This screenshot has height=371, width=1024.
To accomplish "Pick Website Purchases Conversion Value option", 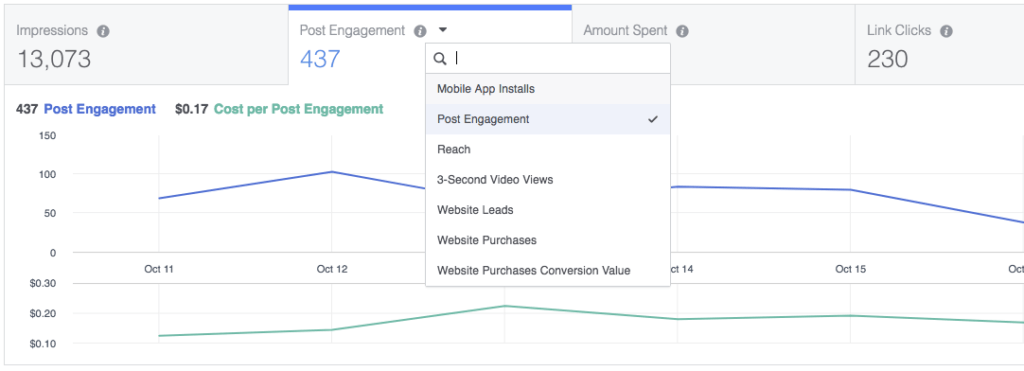I will [x=548, y=270].
